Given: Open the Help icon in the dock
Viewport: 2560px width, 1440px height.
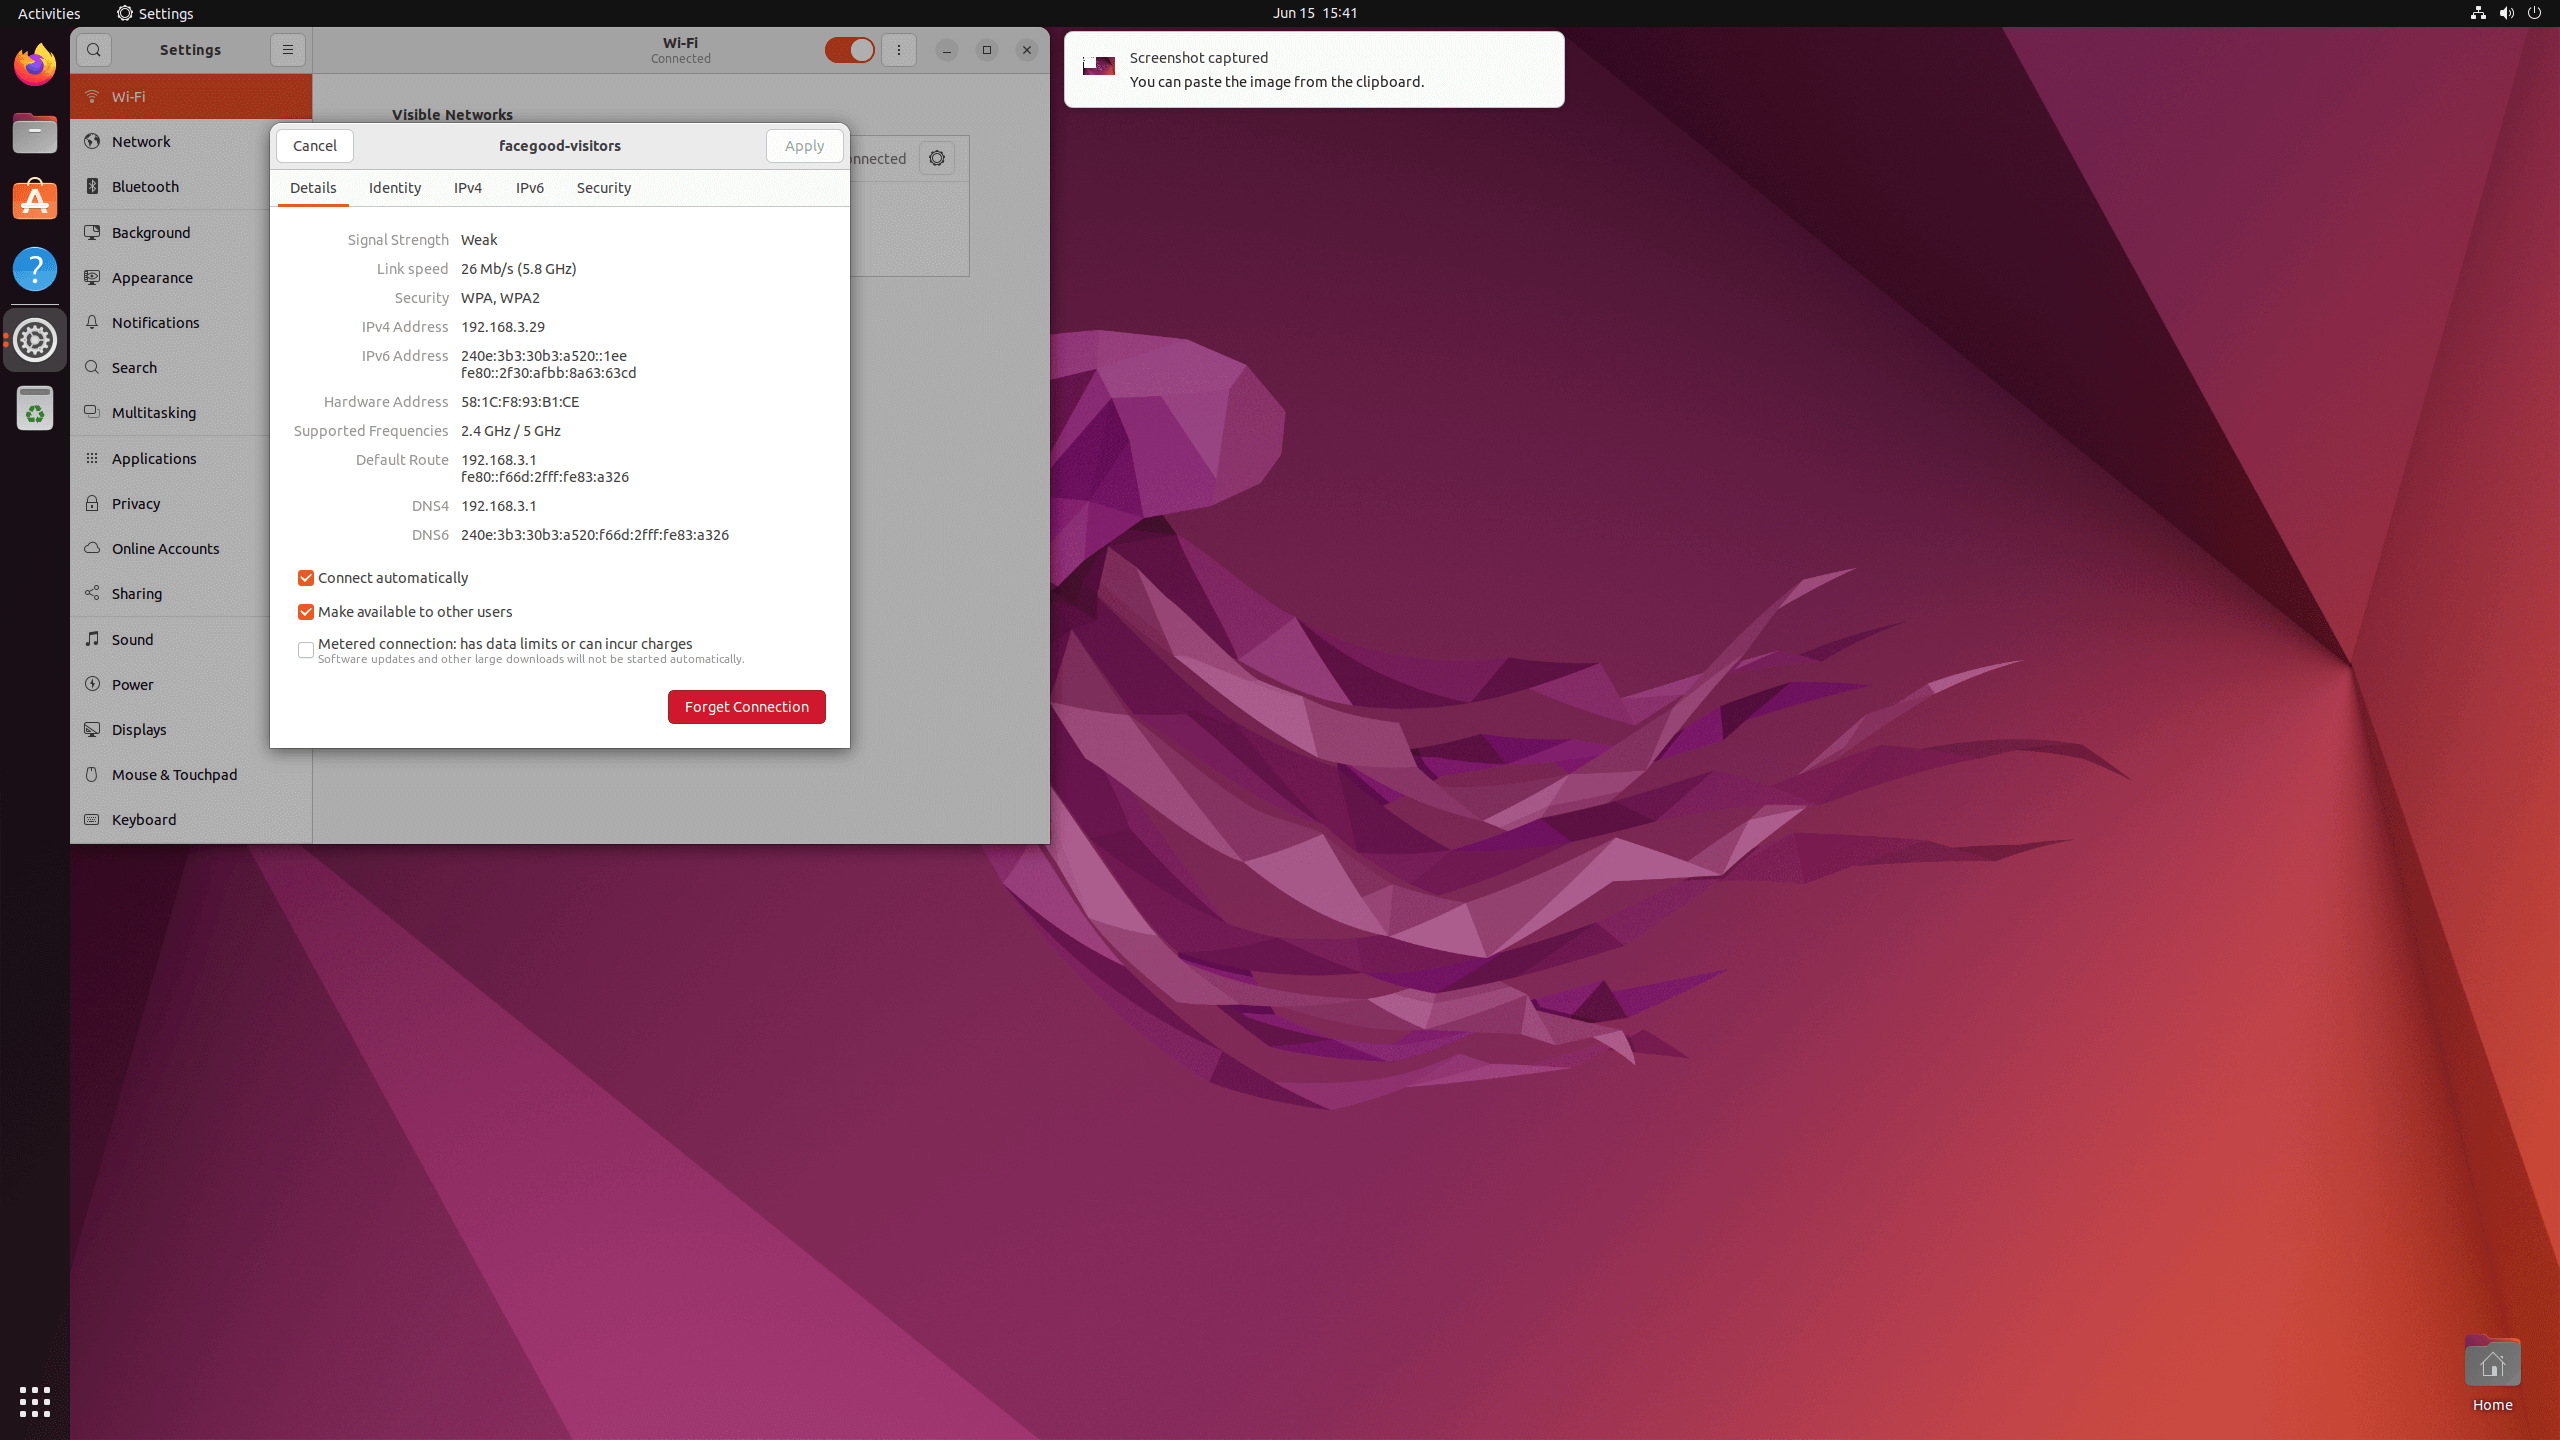Looking at the screenshot, I should click(x=35, y=269).
